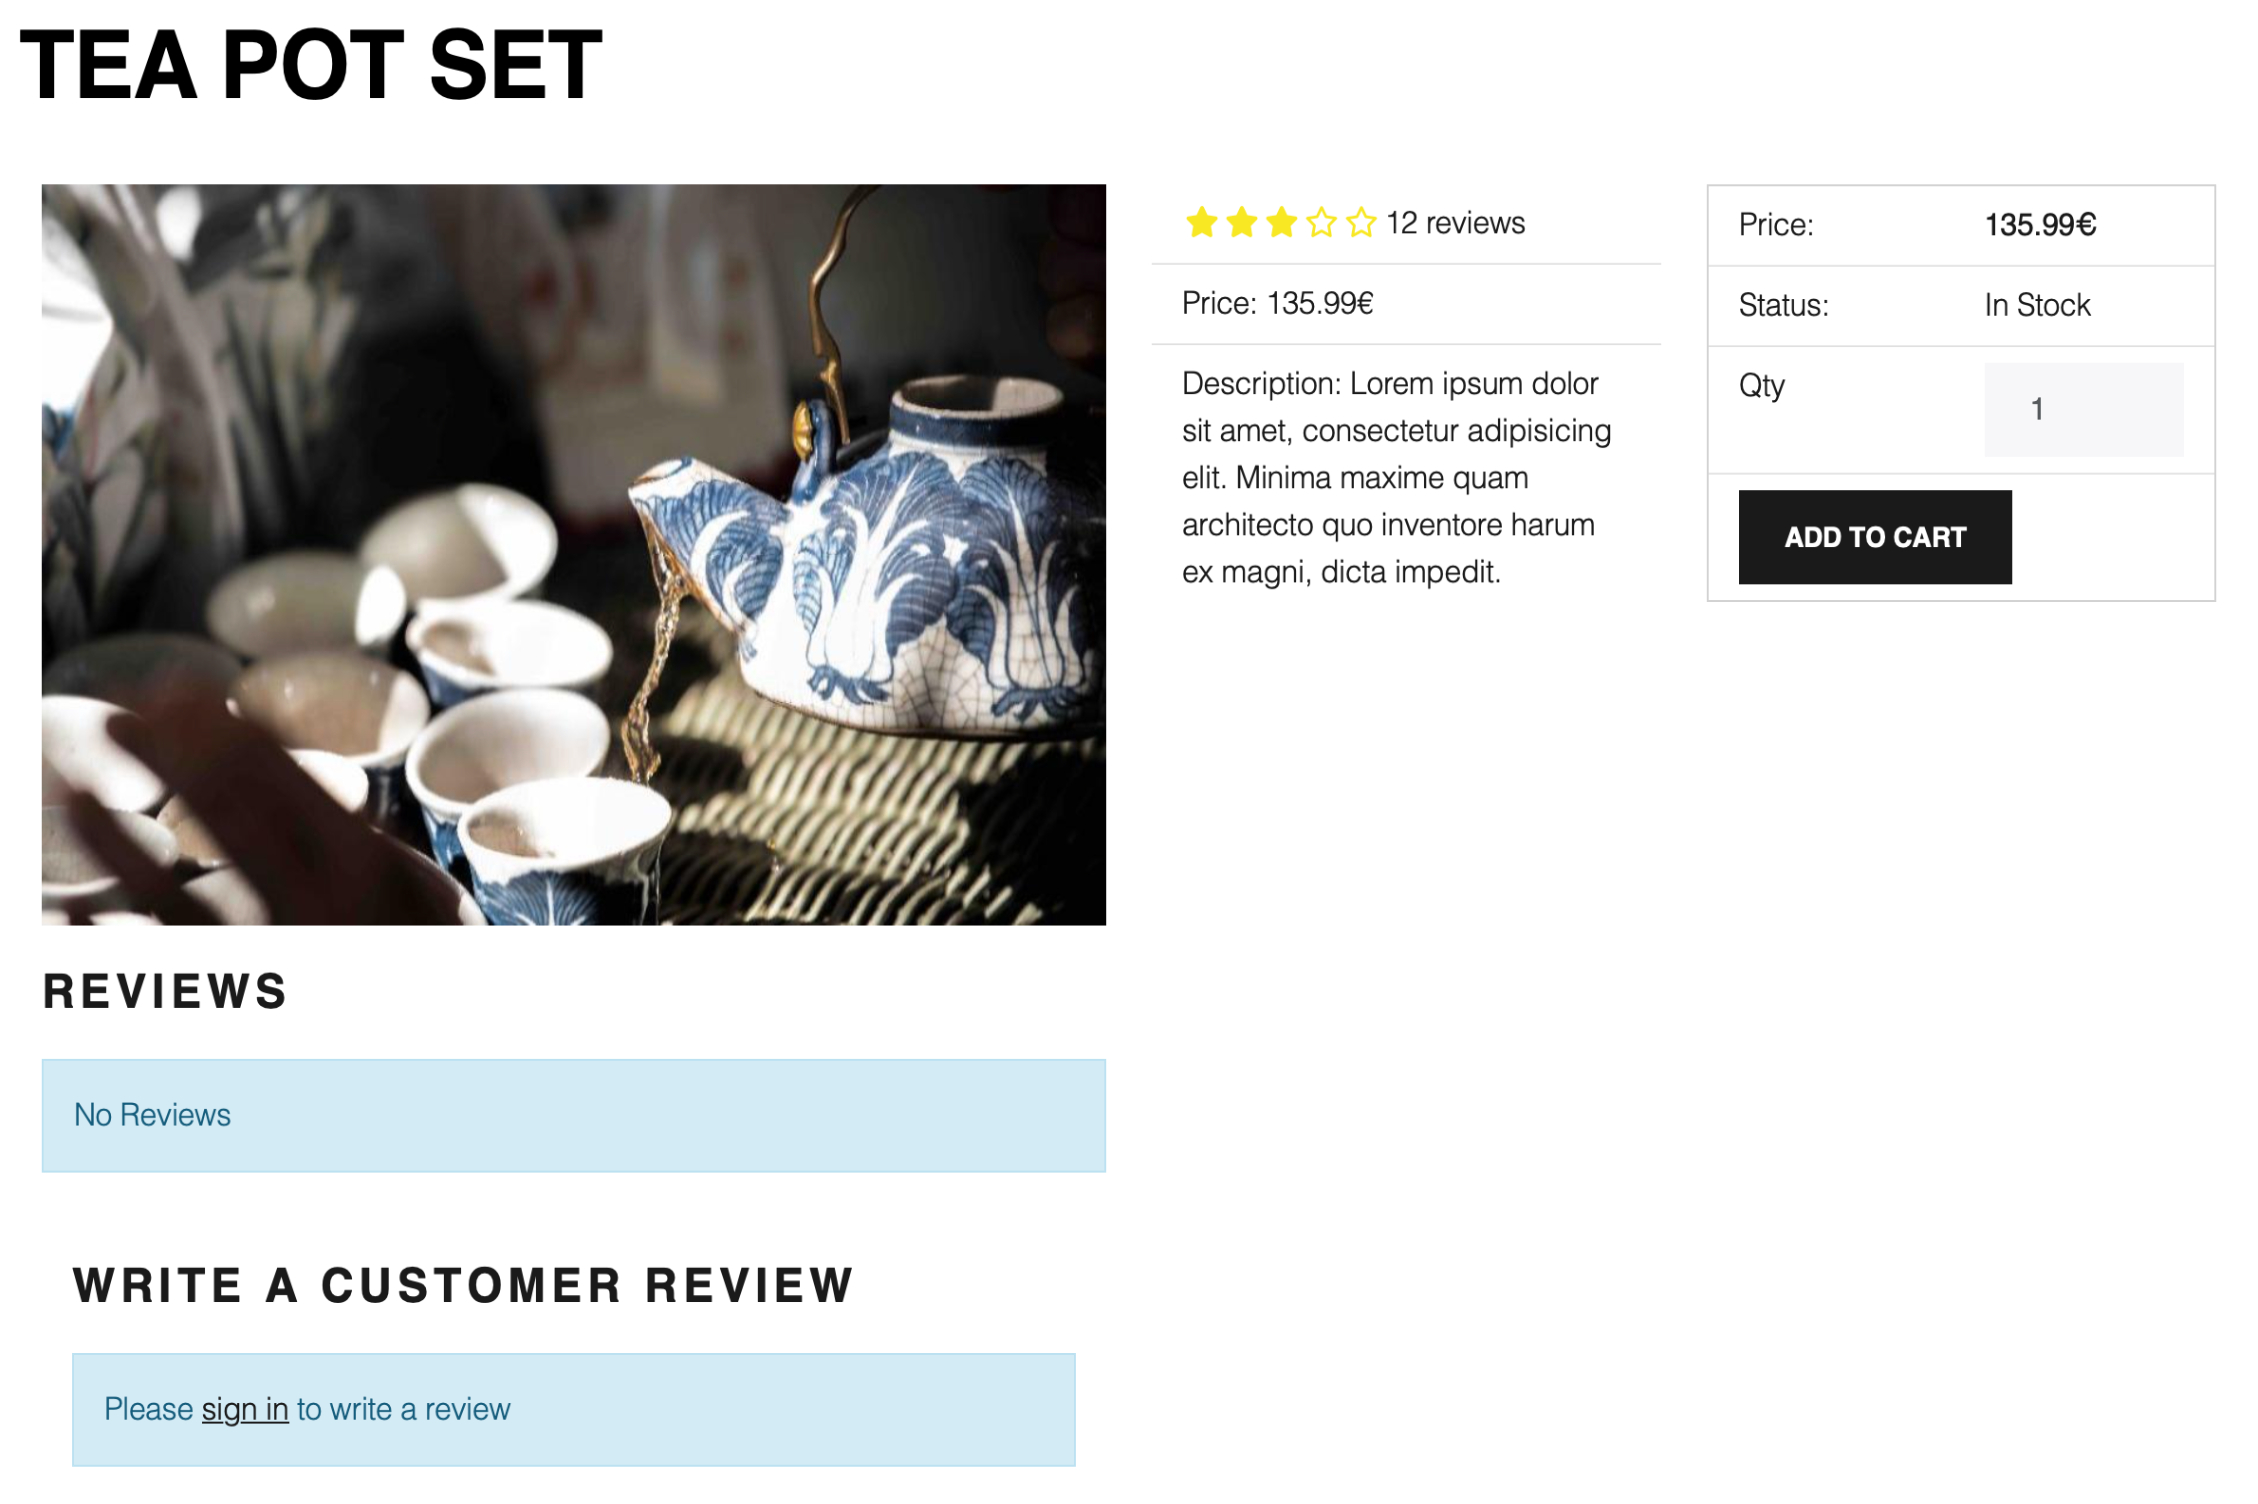Click the third filled rating star

tap(1281, 223)
